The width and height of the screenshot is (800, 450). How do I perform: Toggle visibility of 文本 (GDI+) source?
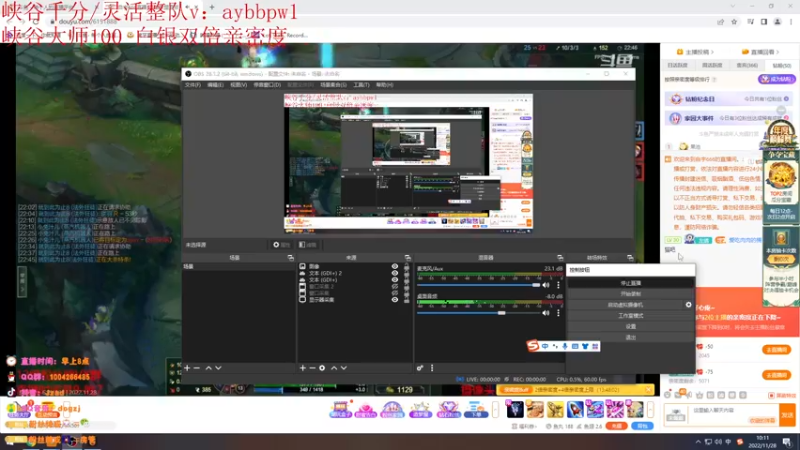point(394,280)
